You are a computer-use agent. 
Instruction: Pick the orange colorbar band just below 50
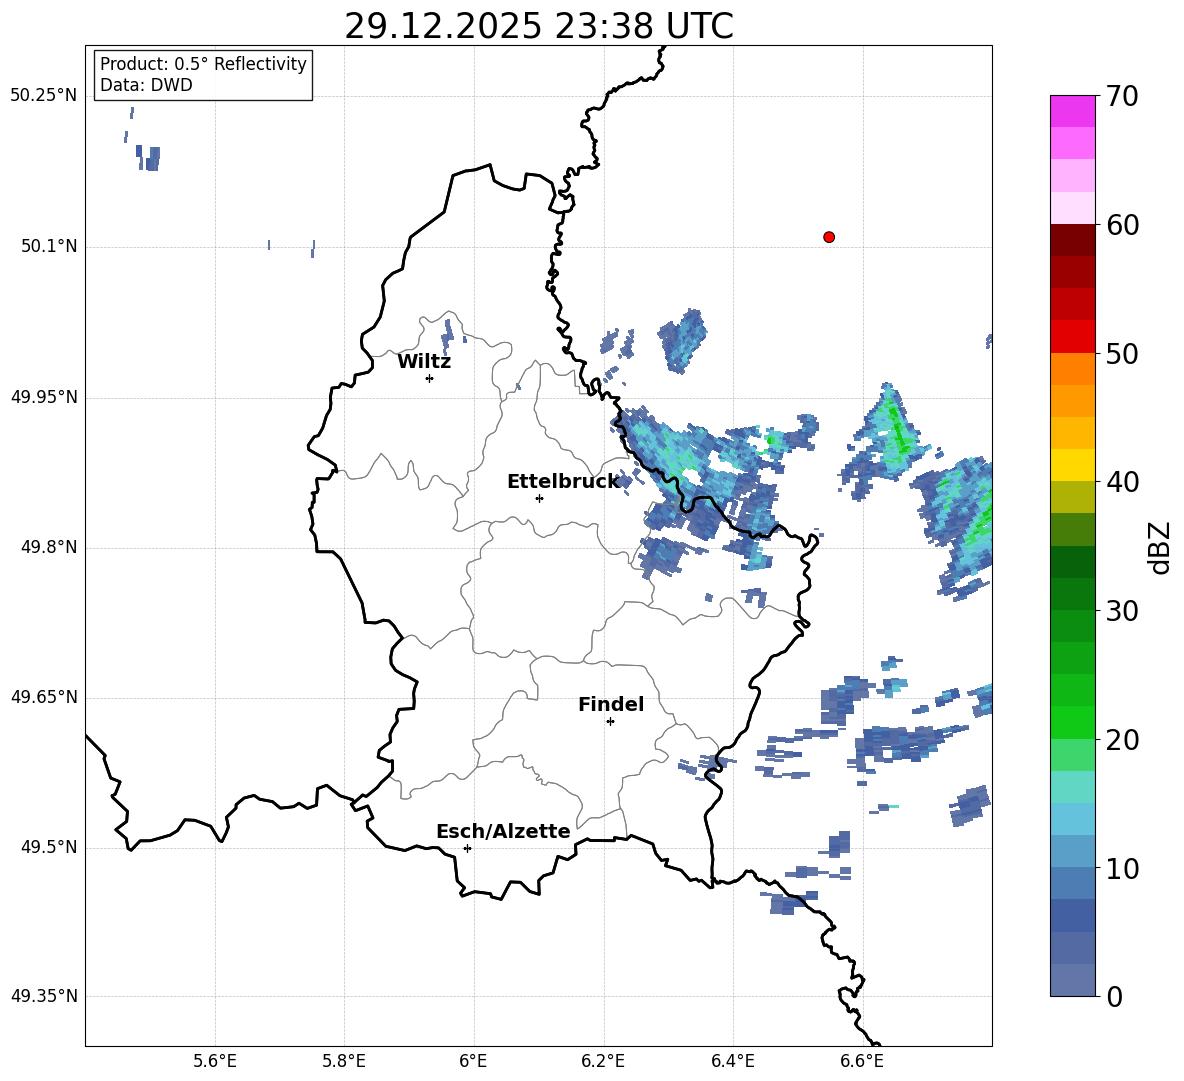click(1072, 368)
